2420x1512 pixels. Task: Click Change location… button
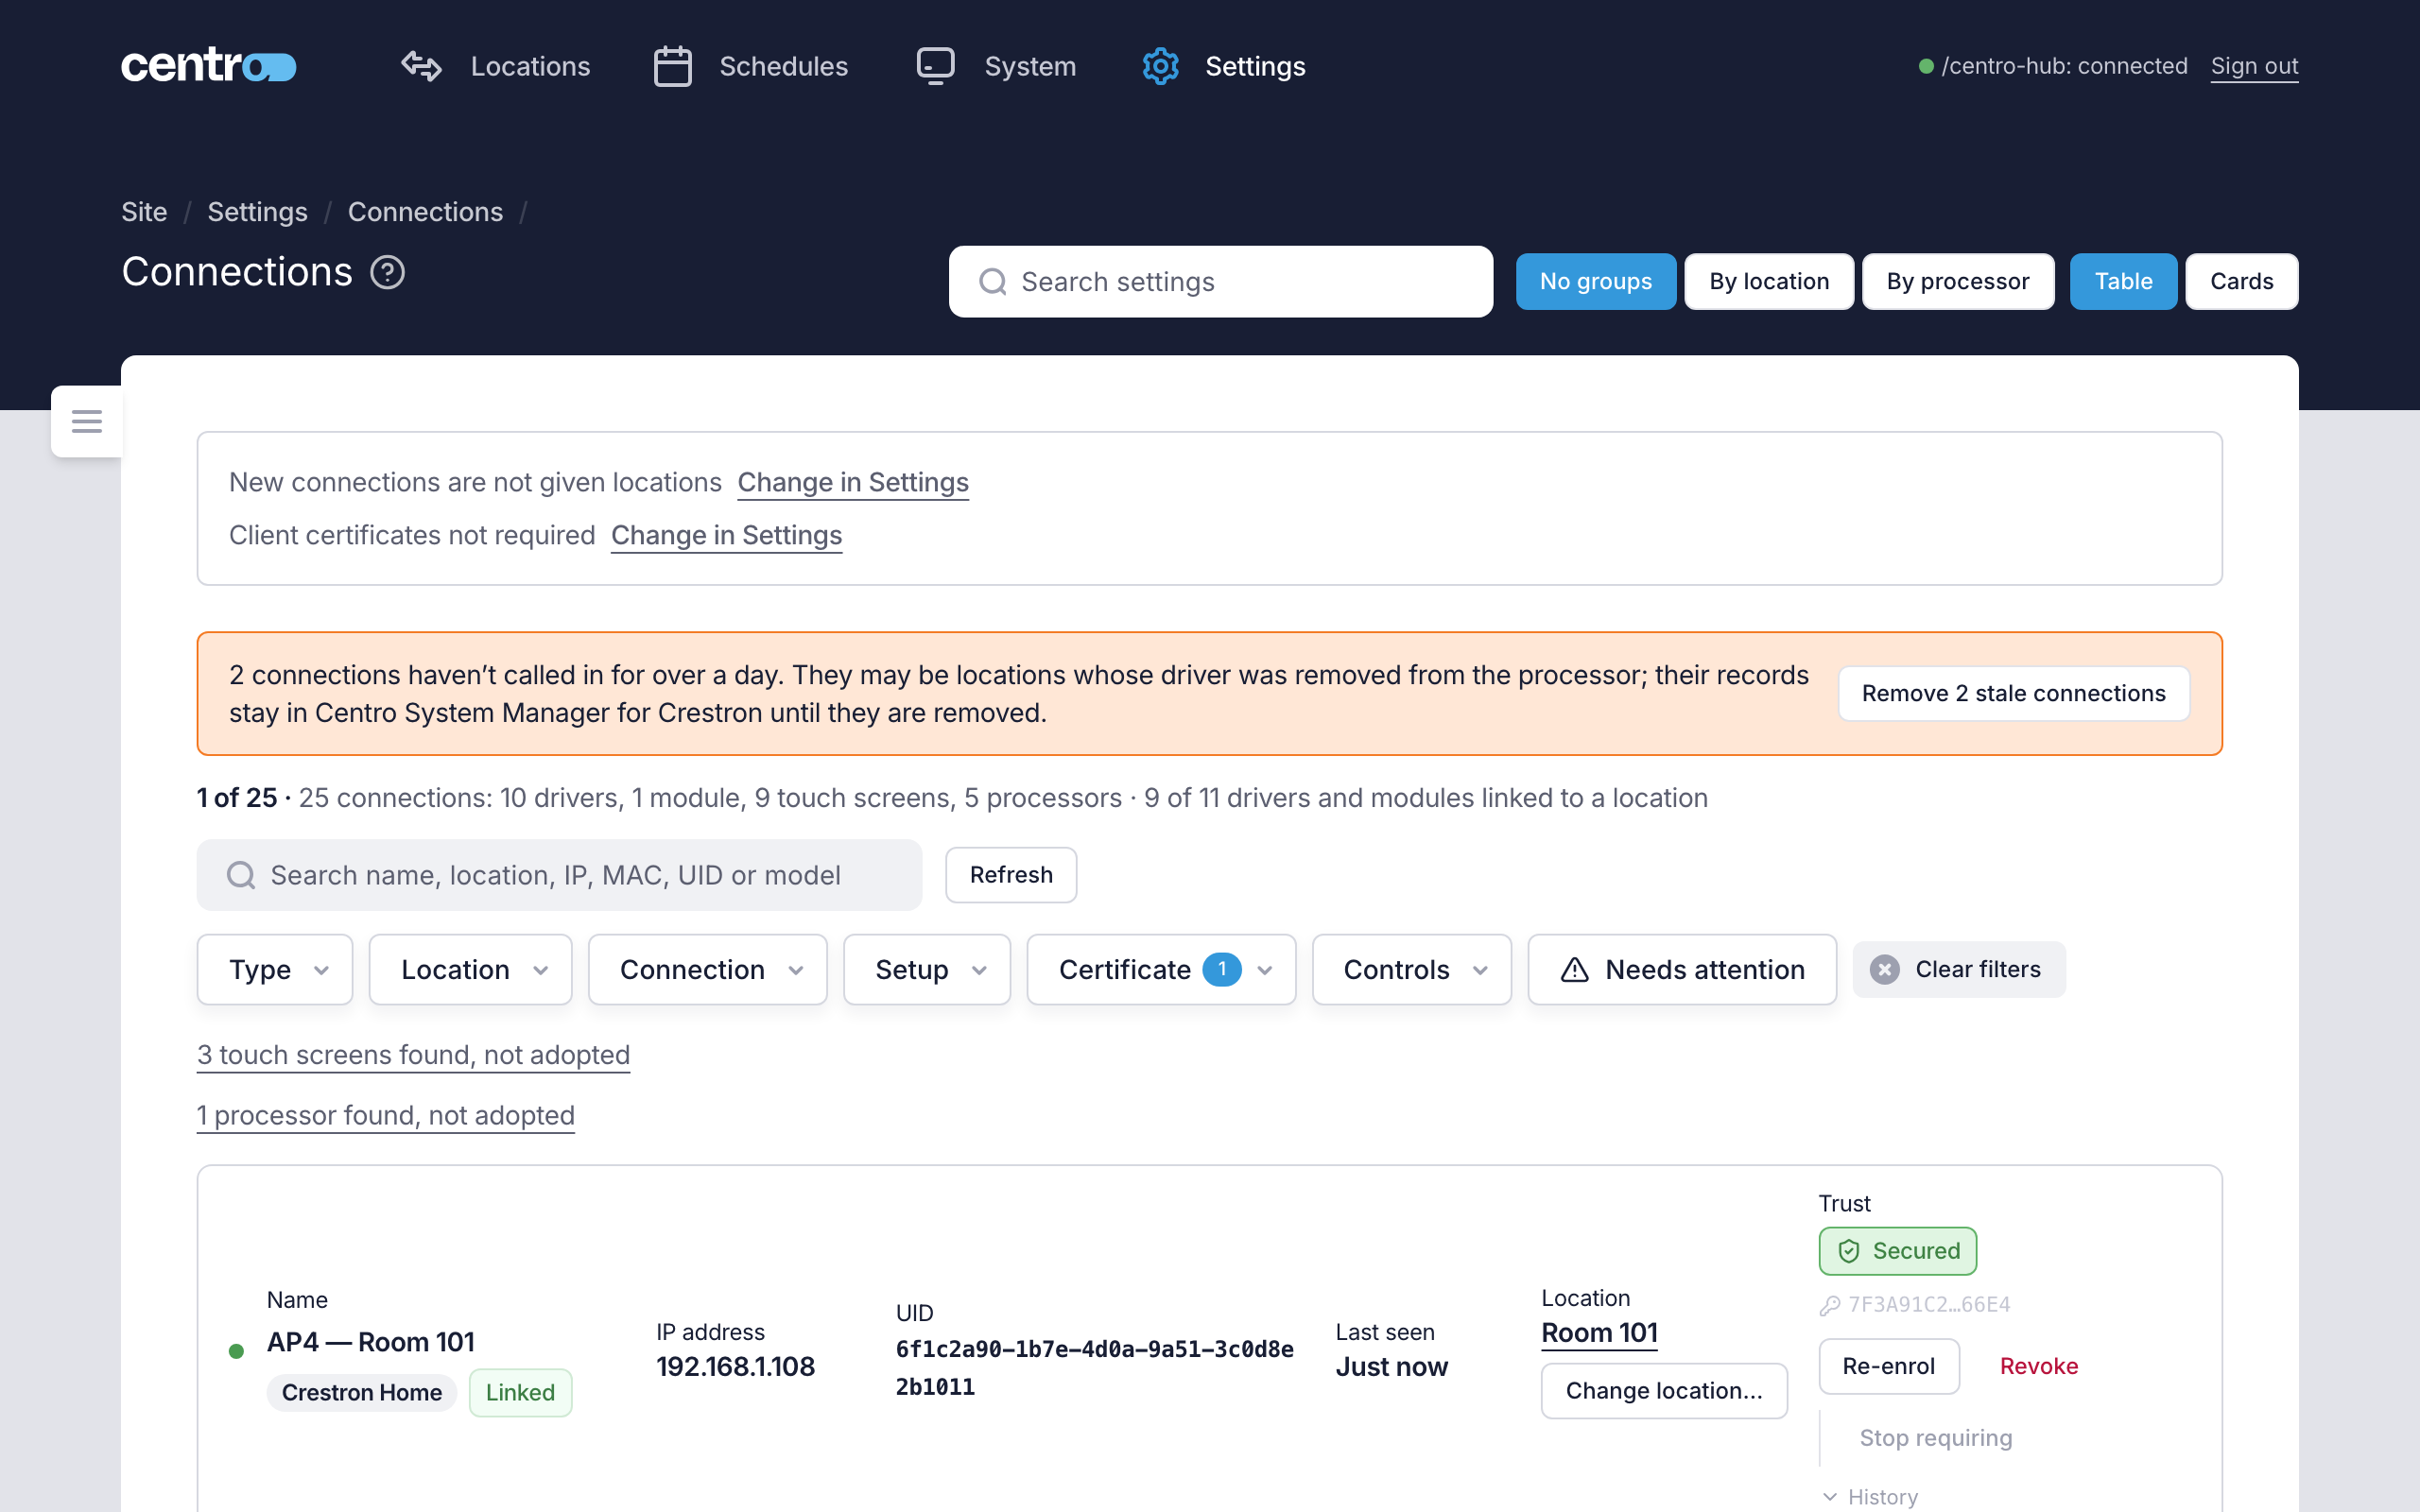click(x=1664, y=1391)
